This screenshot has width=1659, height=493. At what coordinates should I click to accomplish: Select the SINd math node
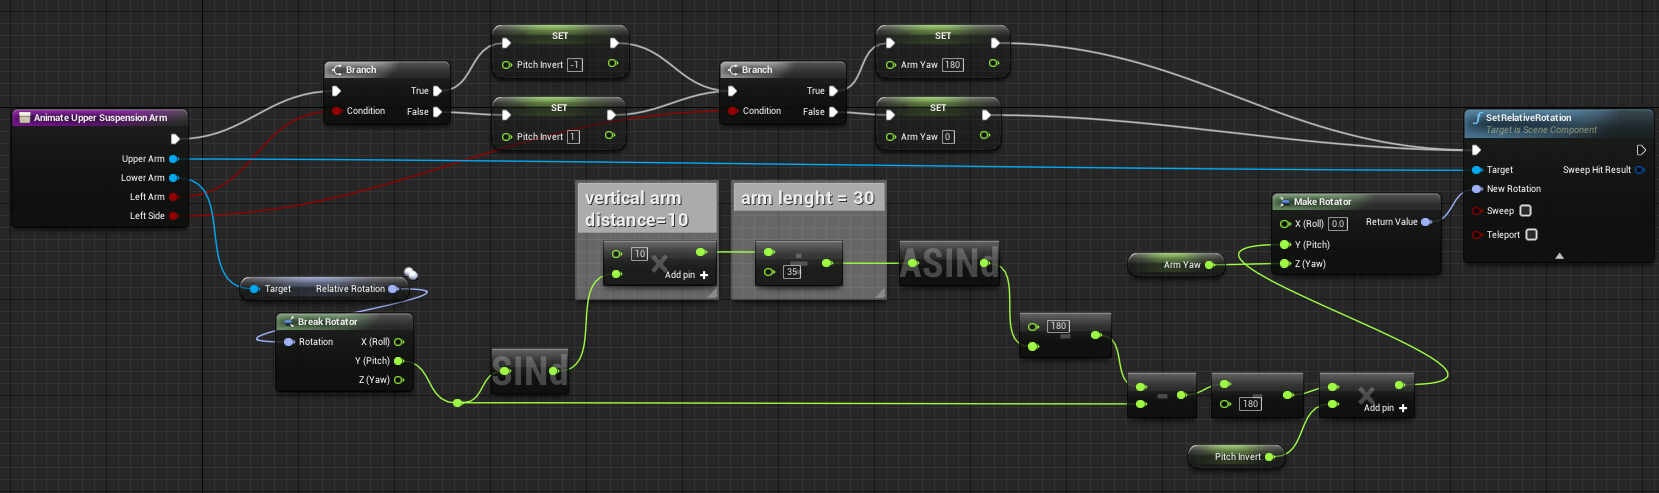pos(530,371)
